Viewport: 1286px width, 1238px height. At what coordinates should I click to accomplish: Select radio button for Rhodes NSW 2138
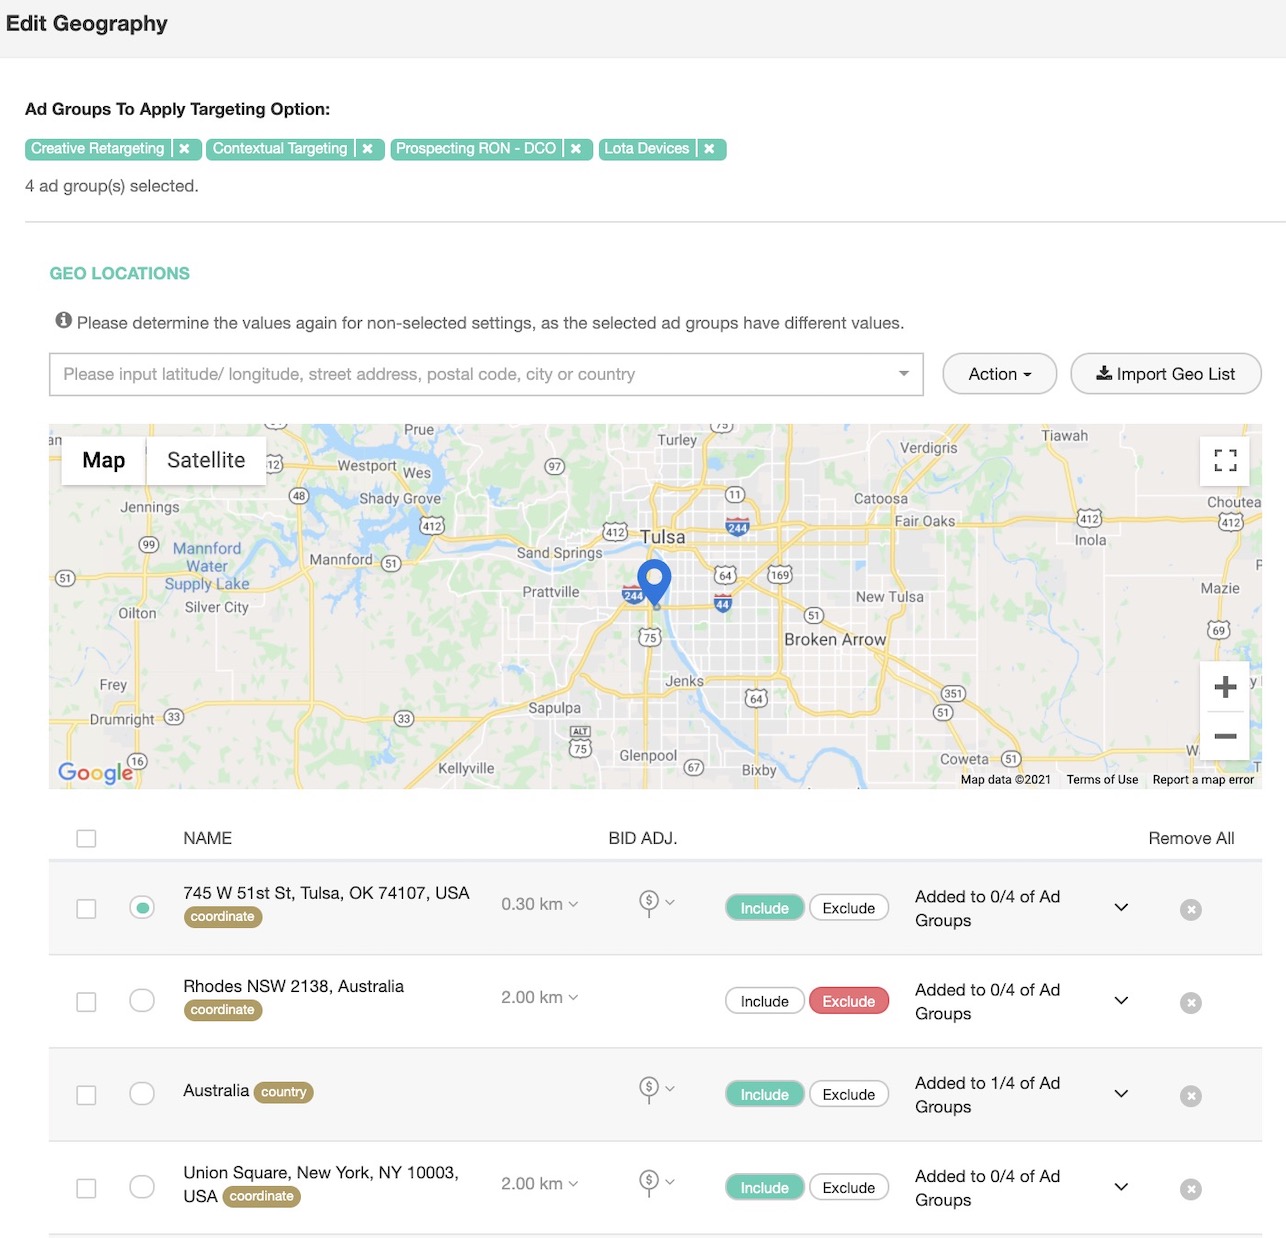142,1001
